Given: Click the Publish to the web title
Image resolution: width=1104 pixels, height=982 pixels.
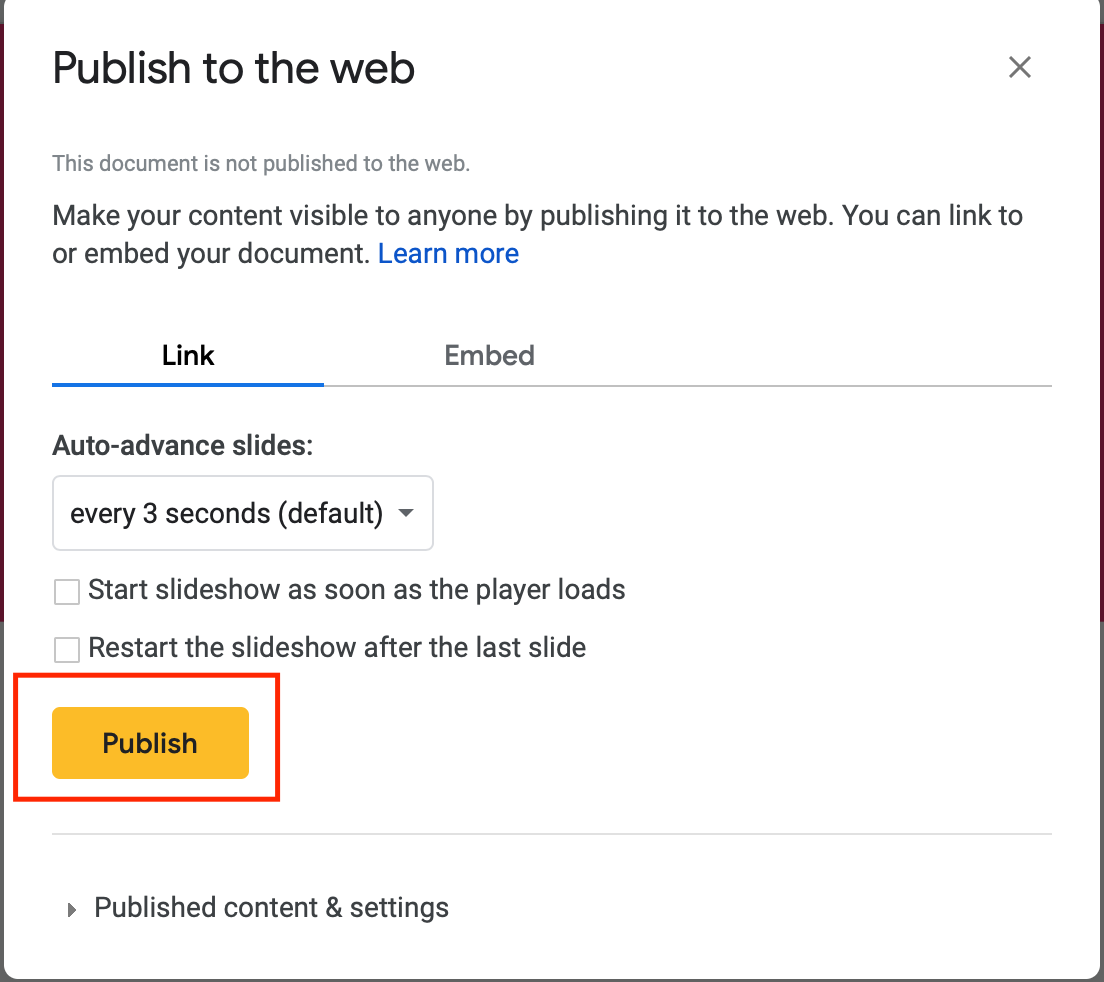Looking at the screenshot, I should [234, 68].
